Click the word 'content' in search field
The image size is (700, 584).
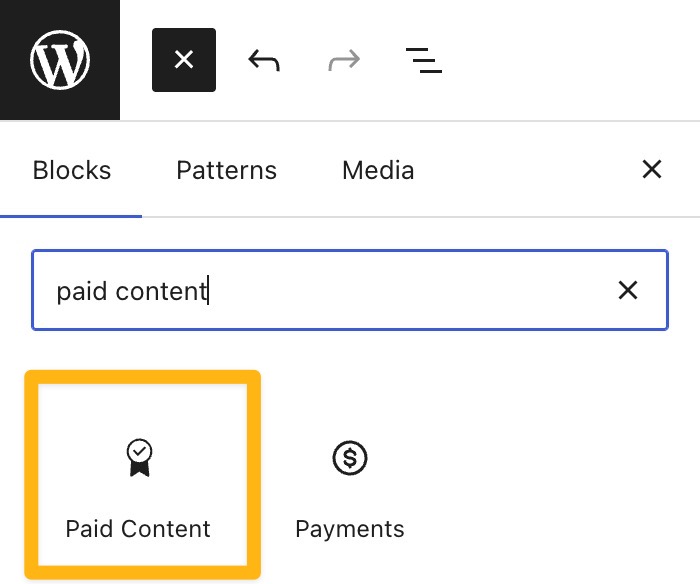(x=162, y=291)
